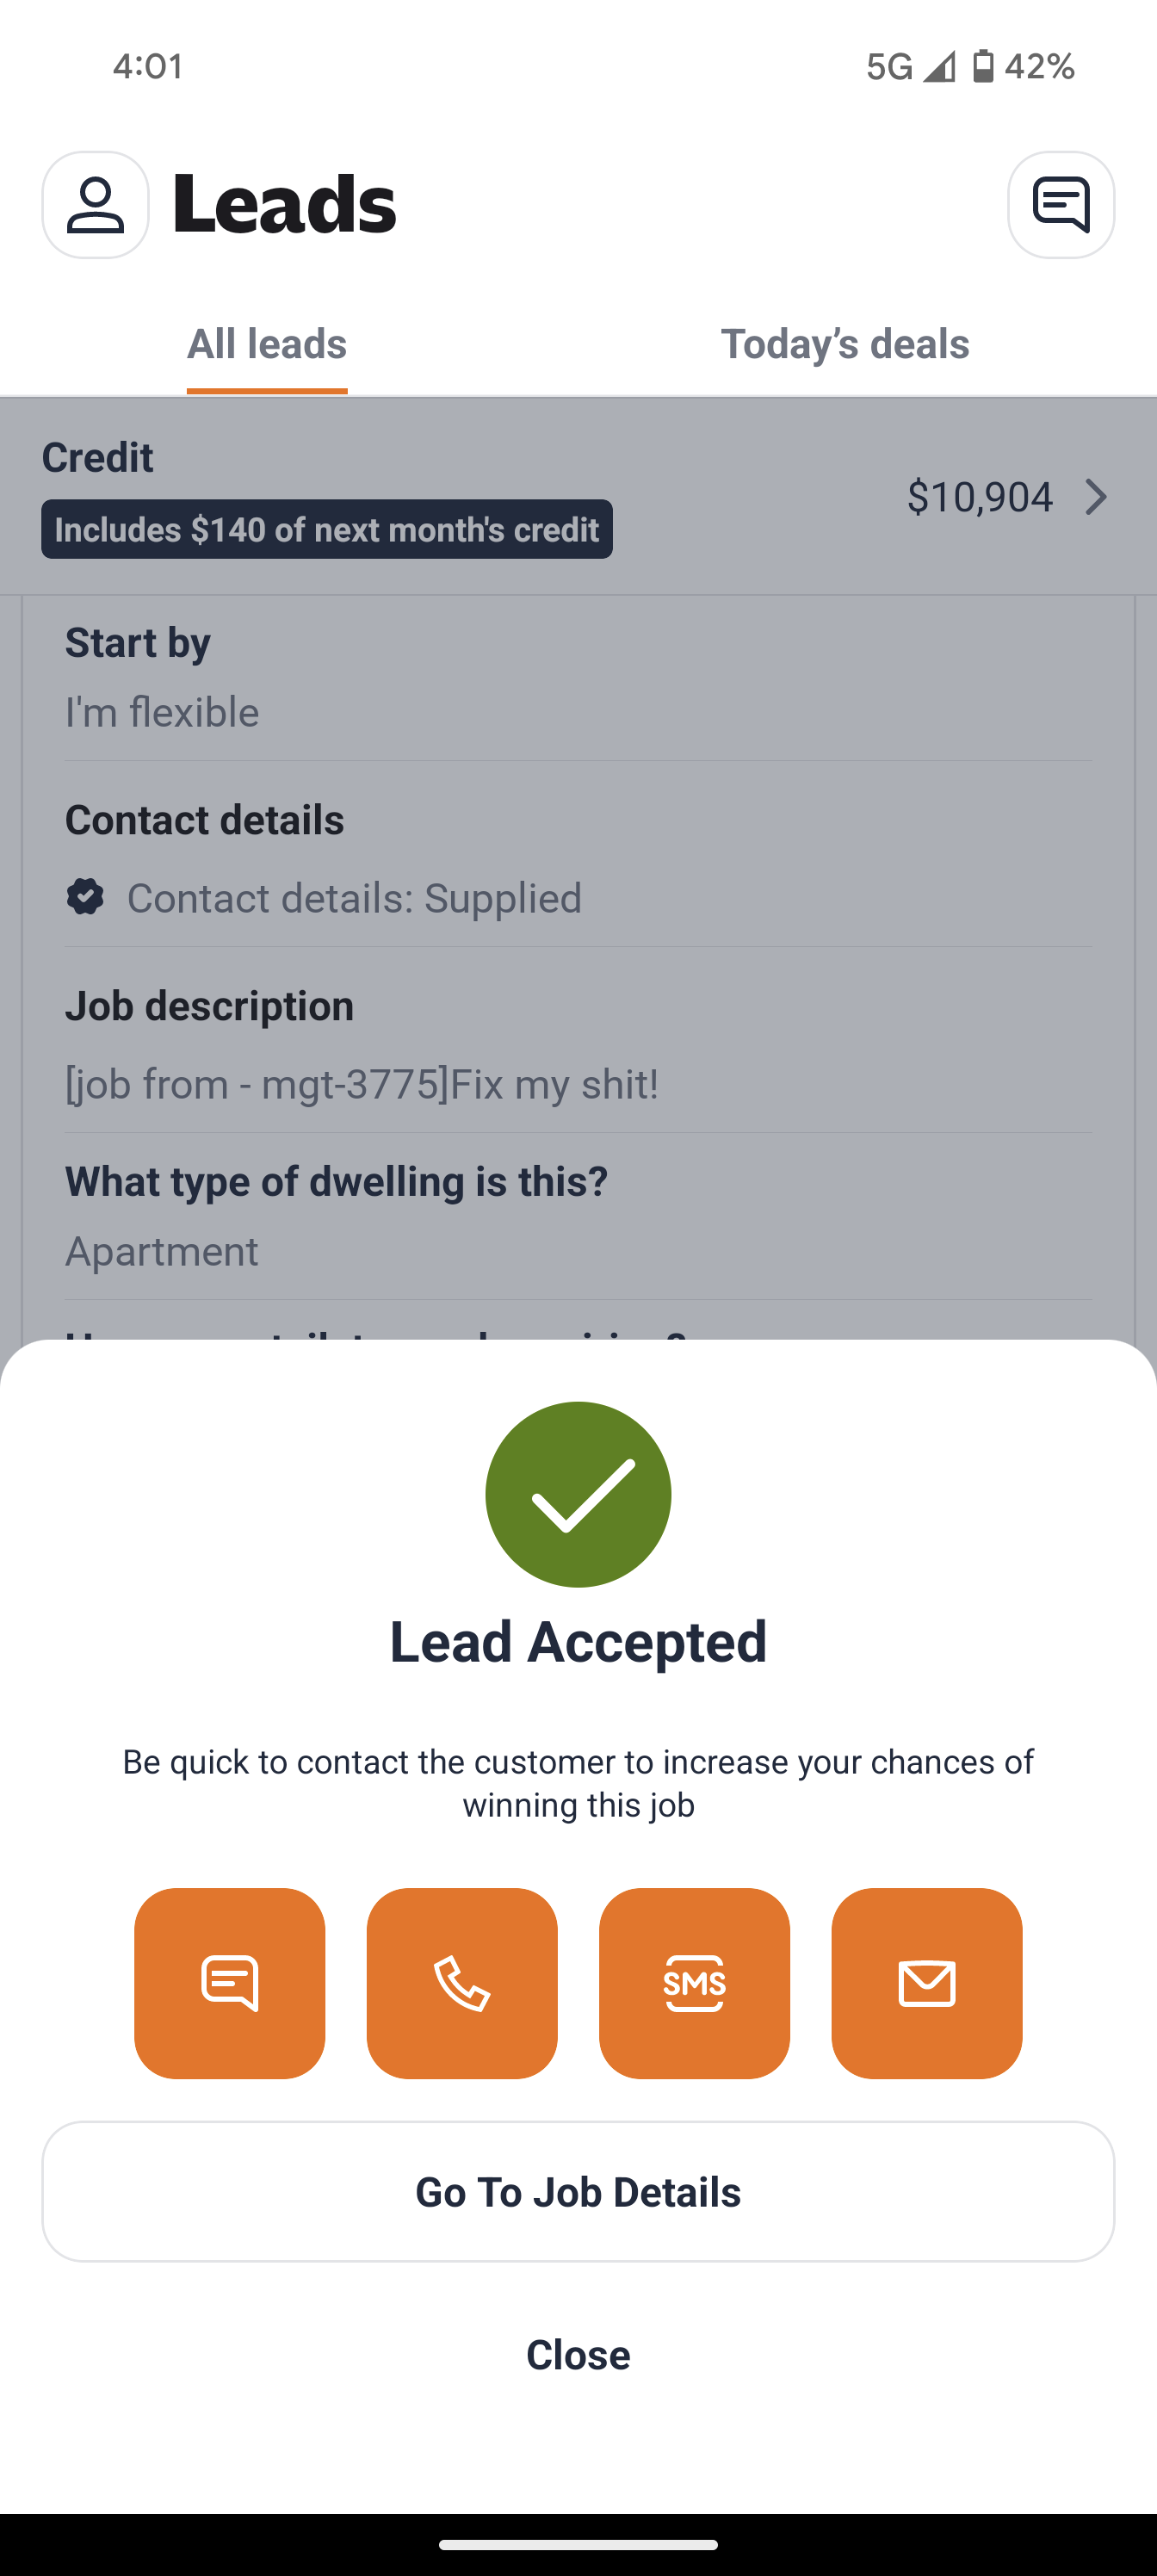This screenshot has width=1157, height=2576.
Task: Tap the Job description text
Action: tap(362, 1084)
